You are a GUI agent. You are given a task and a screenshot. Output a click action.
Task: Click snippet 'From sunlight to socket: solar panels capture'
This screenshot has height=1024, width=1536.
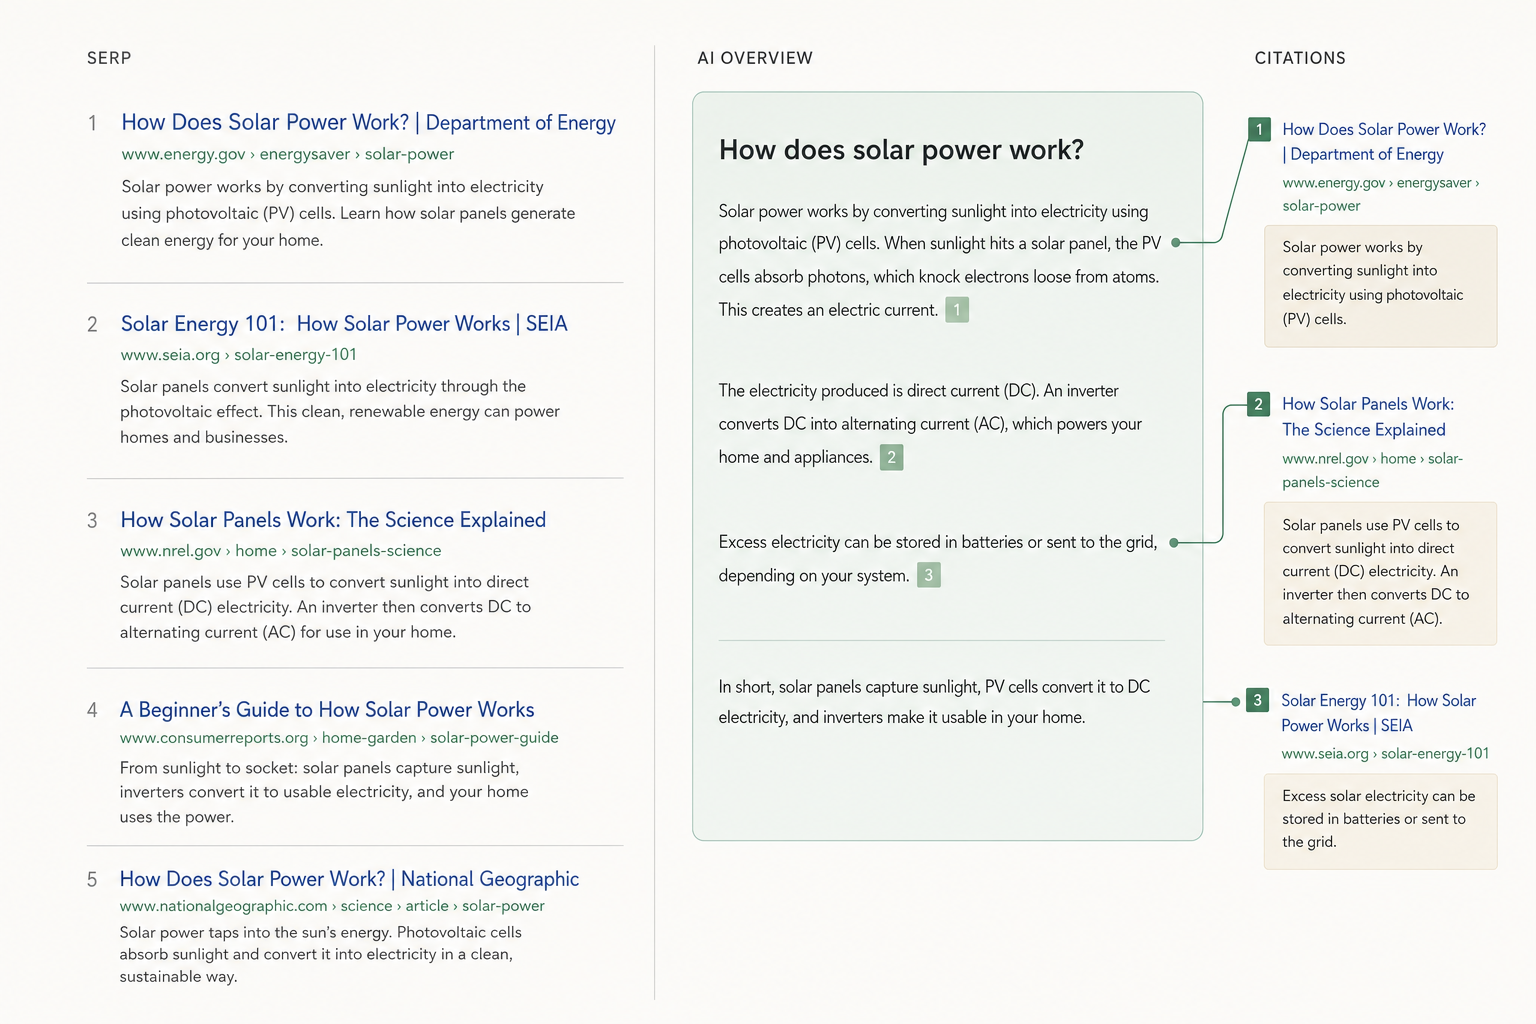pos(324,792)
